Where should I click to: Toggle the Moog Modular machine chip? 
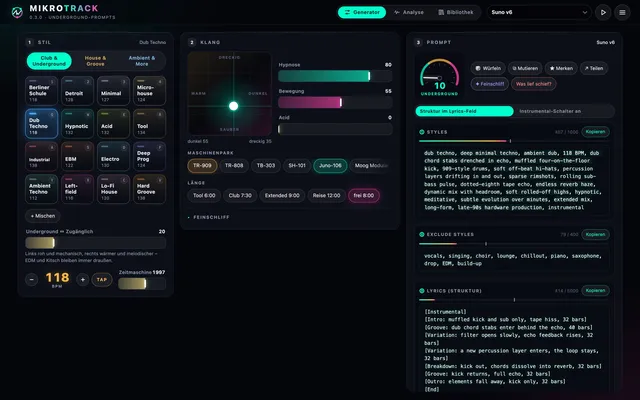[371, 166]
